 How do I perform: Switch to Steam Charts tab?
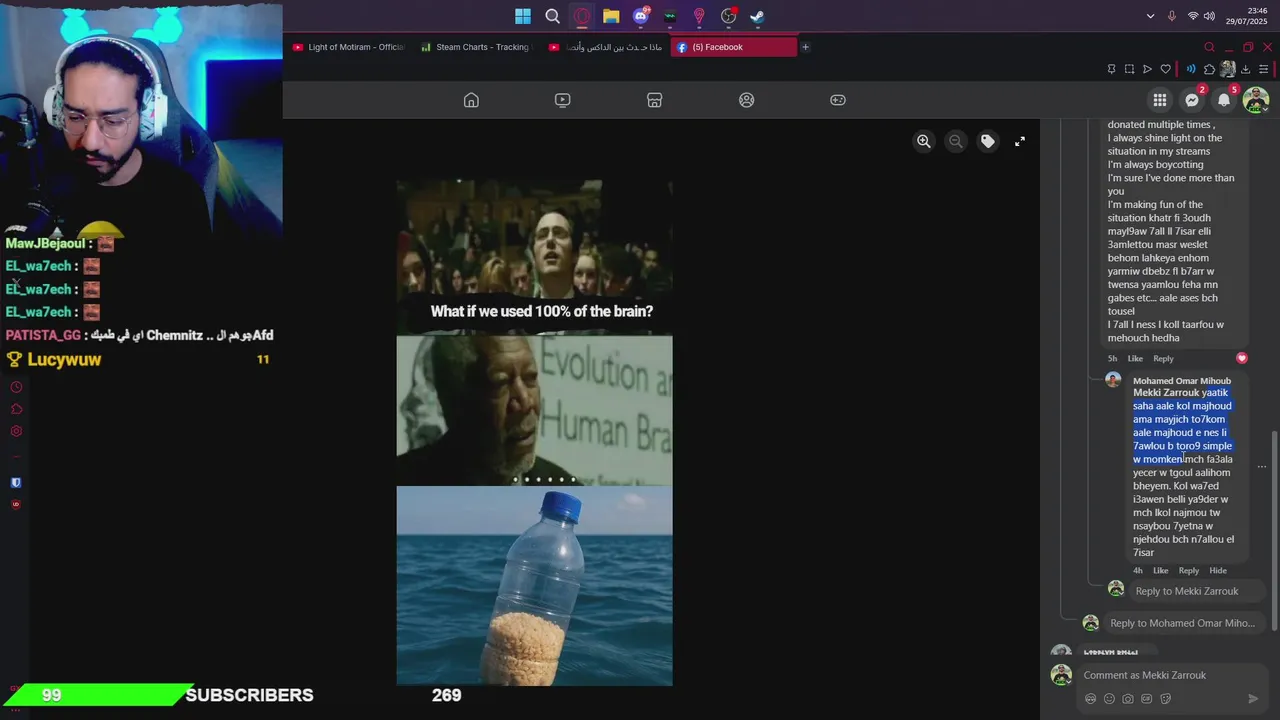pyautogui.click(x=476, y=47)
